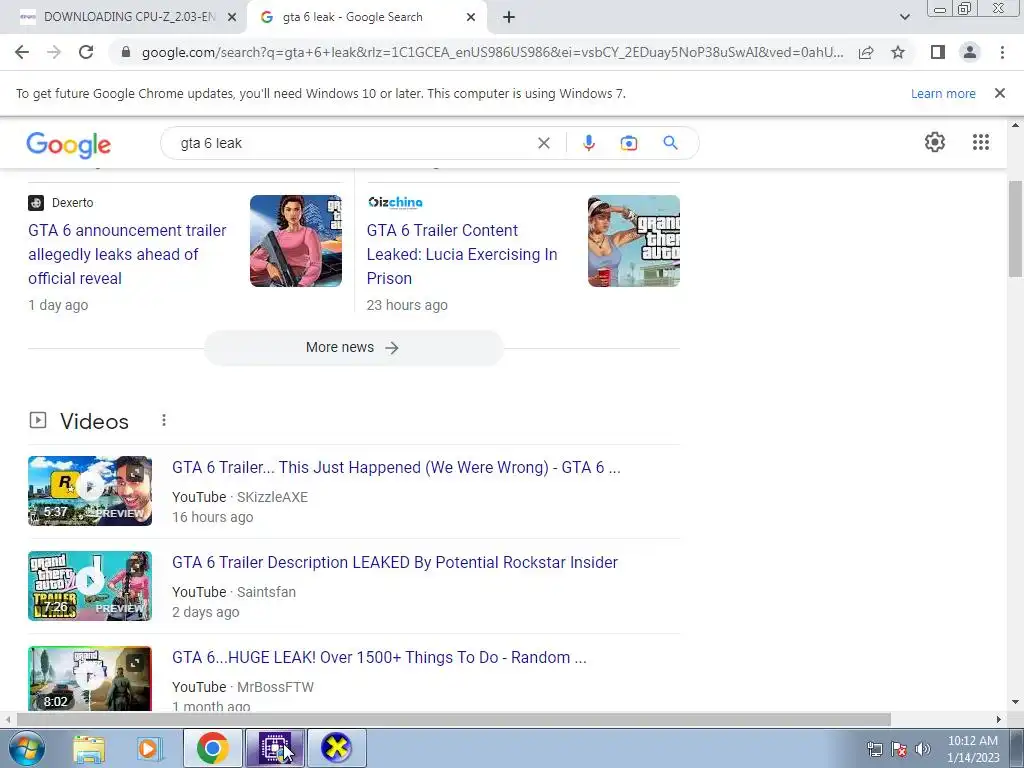
Task: Select the gta 6 leak tab
Action: 353,17
